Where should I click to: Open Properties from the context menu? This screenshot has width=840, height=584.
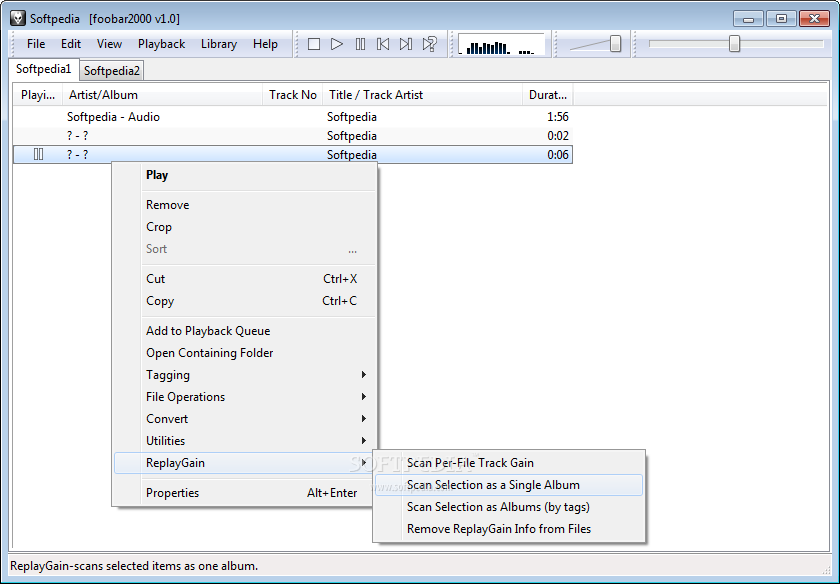click(245, 493)
